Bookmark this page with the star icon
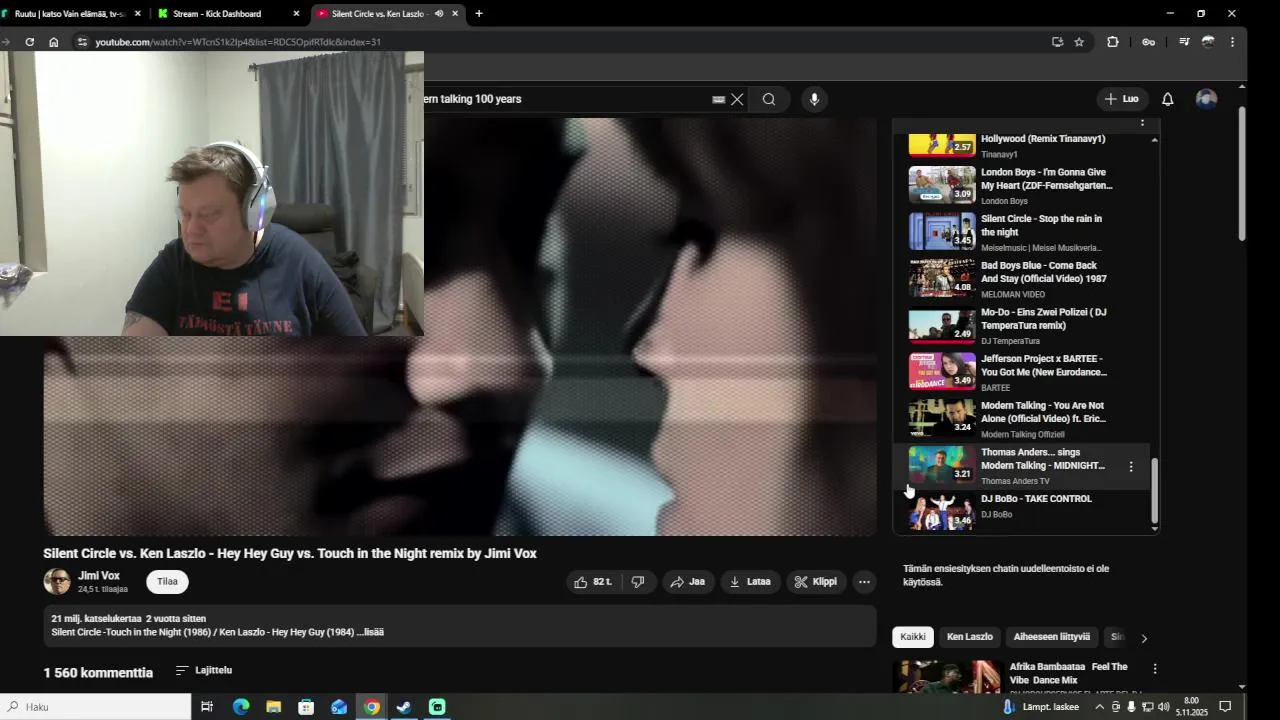 pos(1079,42)
